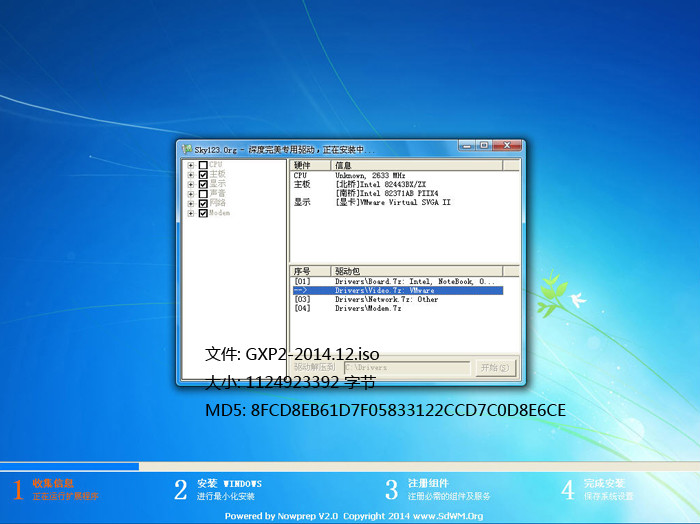700x524 pixels.
Task: Click the 硬件 column header
Action: (x=311, y=165)
